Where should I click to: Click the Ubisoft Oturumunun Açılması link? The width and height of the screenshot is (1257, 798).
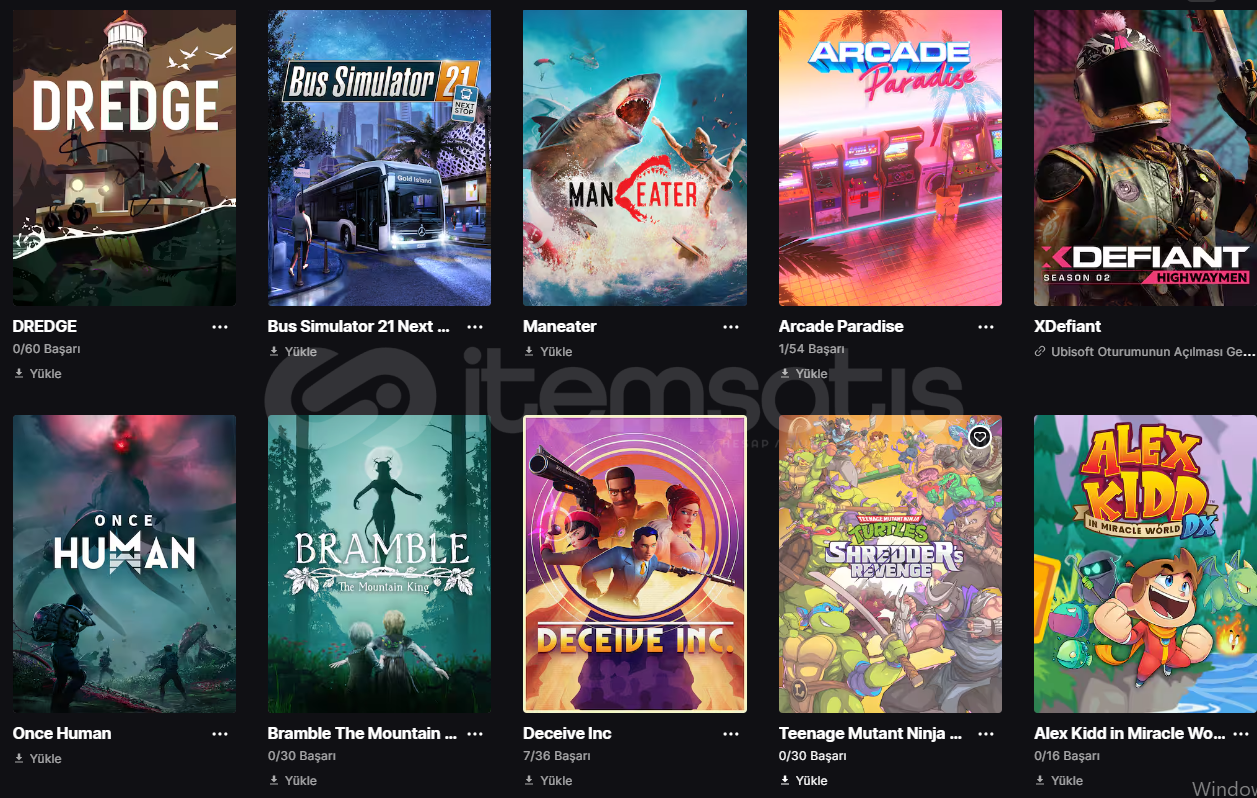(1153, 351)
